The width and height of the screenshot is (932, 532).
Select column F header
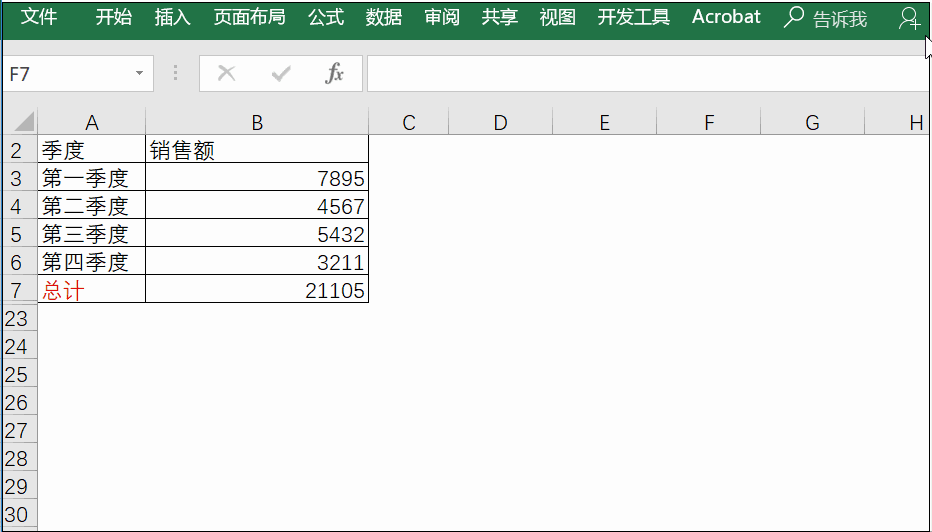pyautogui.click(x=709, y=122)
